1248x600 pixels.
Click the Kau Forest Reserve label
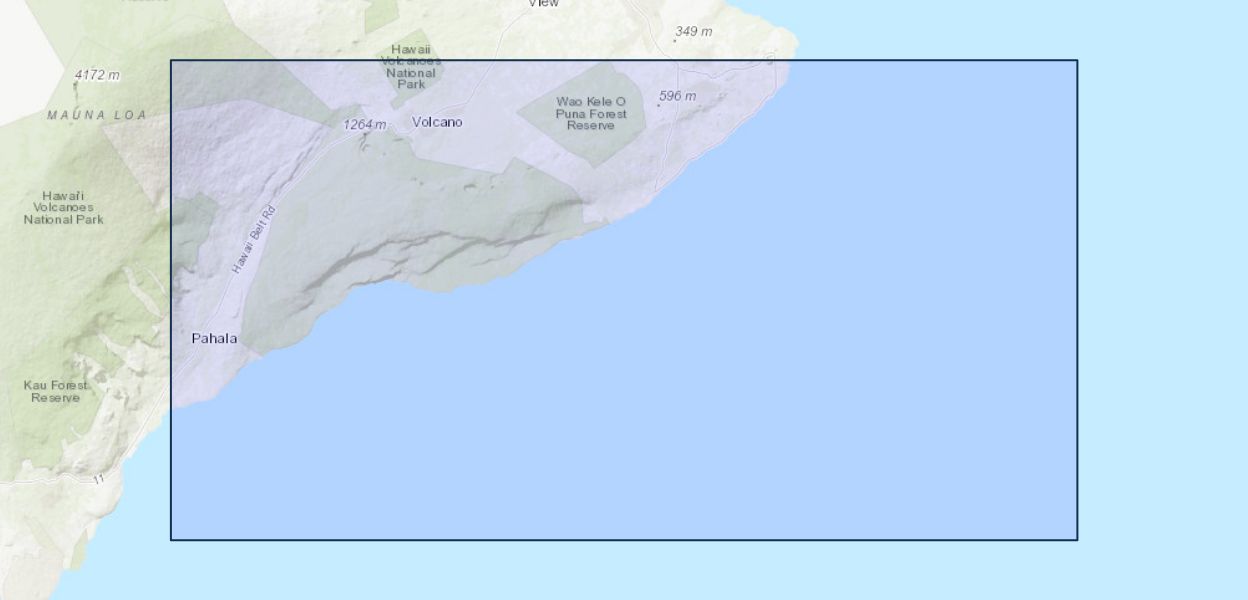click(55, 391)
